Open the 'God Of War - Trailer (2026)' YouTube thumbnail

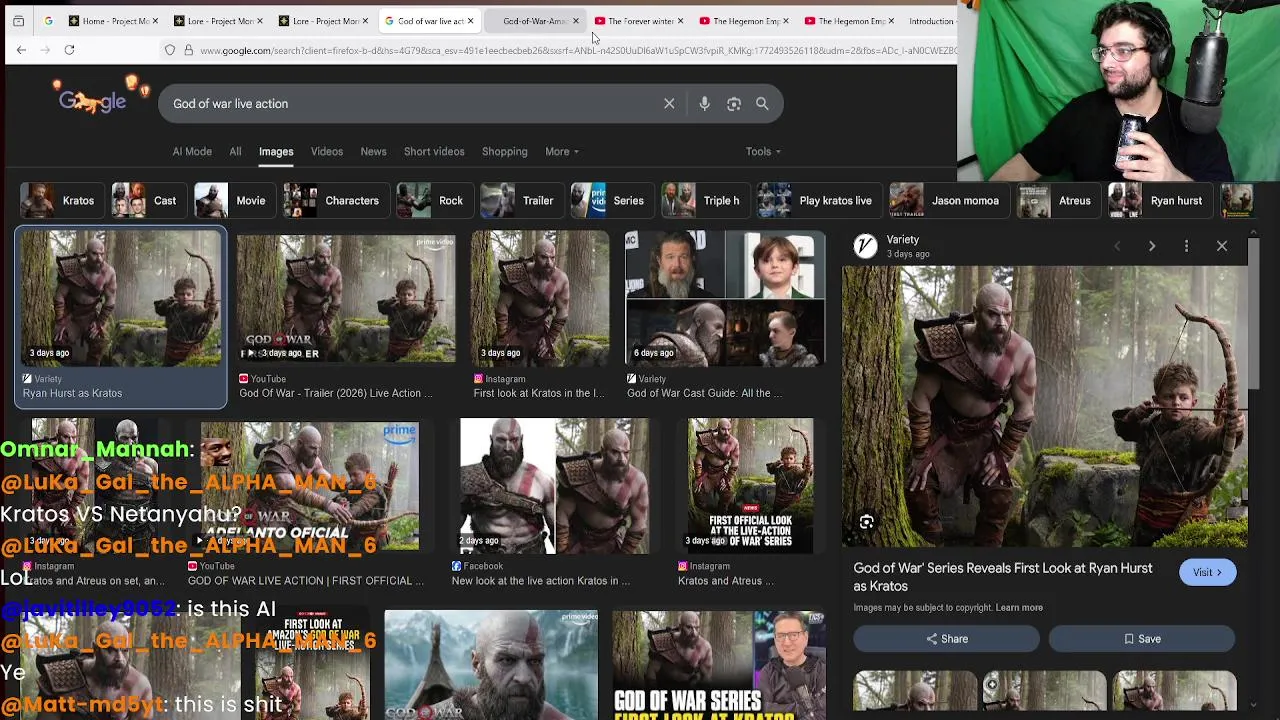tap(346, 299)
